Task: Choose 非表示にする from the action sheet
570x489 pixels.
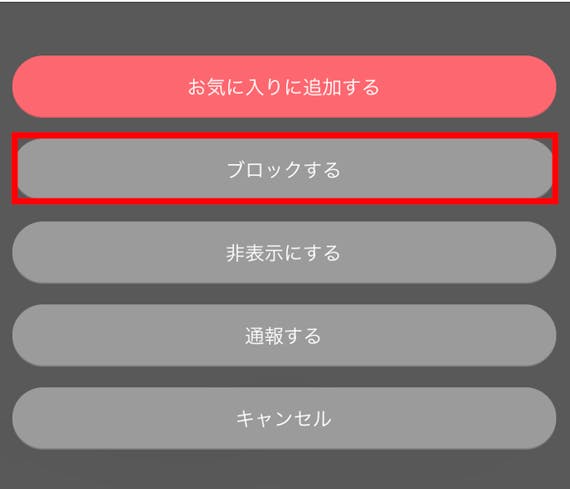Action: (284, 252)
